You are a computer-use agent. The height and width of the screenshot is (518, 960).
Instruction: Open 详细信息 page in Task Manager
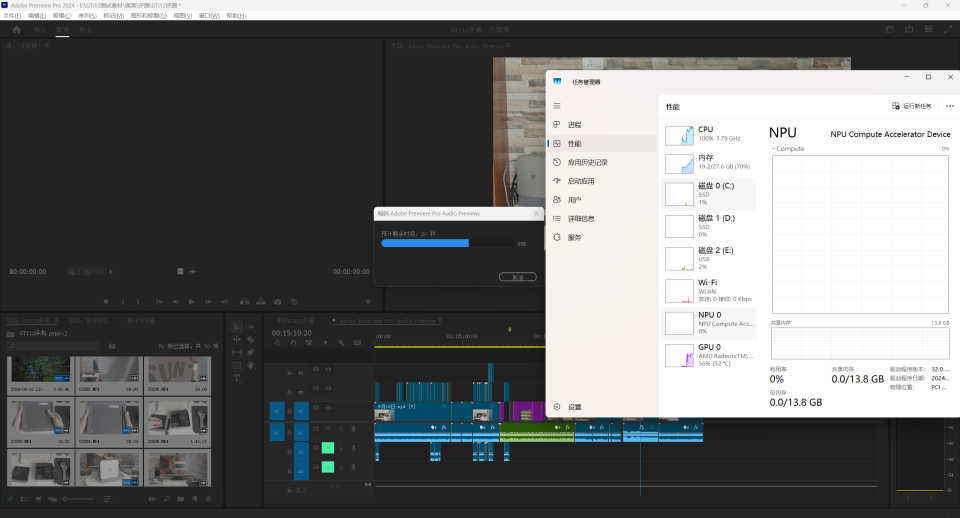[602, 219]
